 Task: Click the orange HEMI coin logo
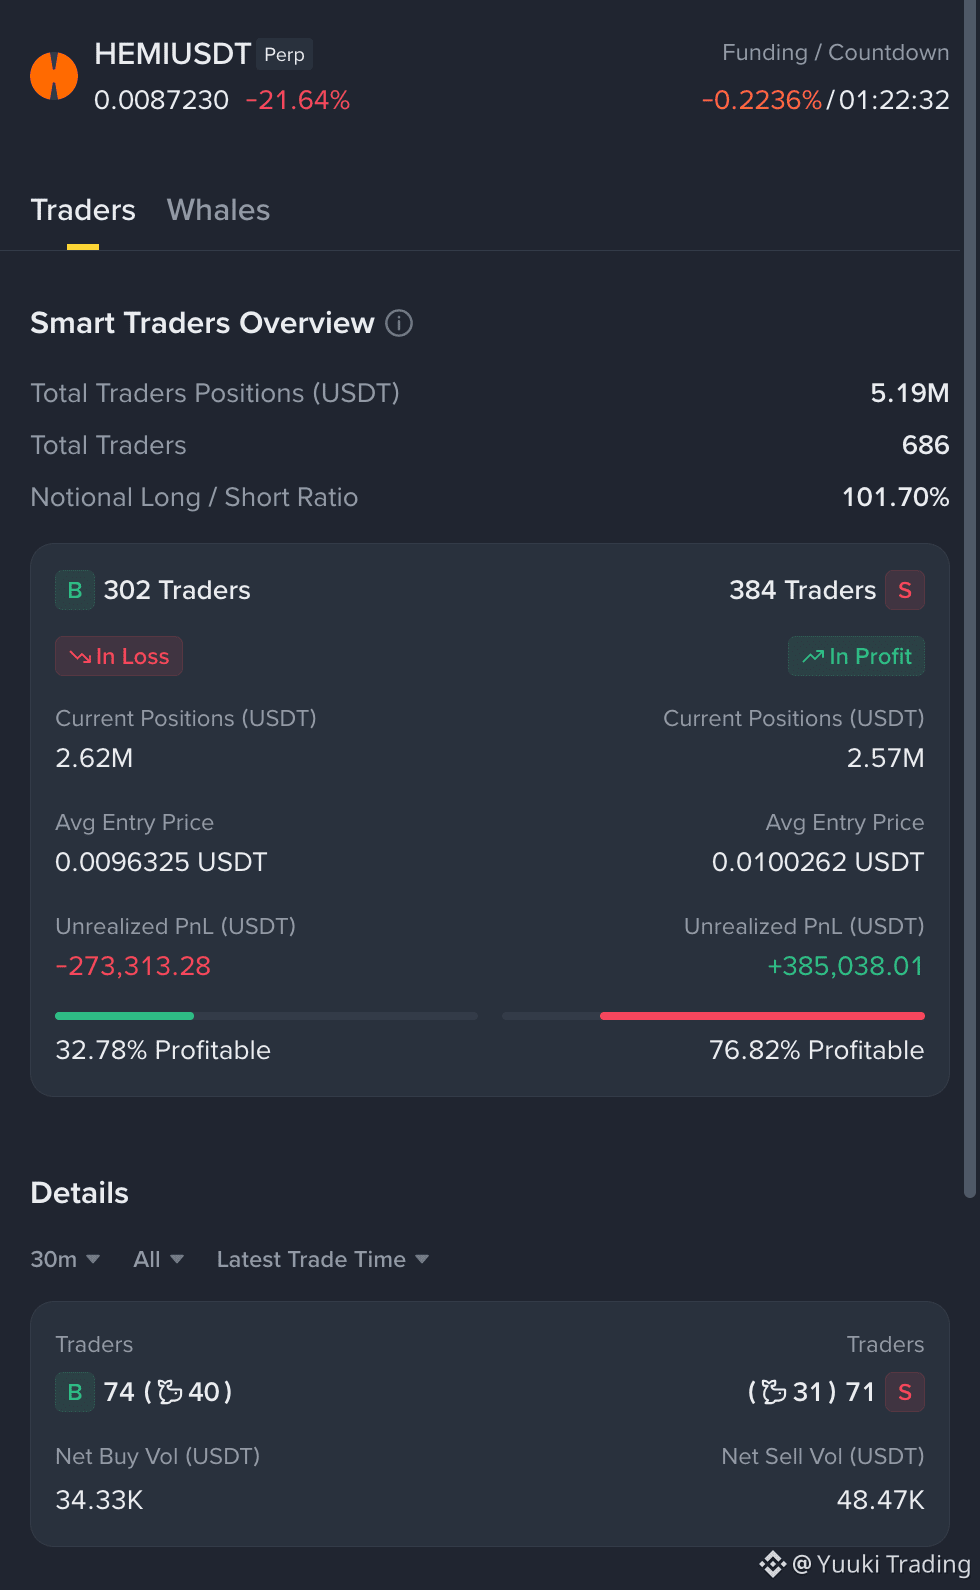[x=54, y=76]
